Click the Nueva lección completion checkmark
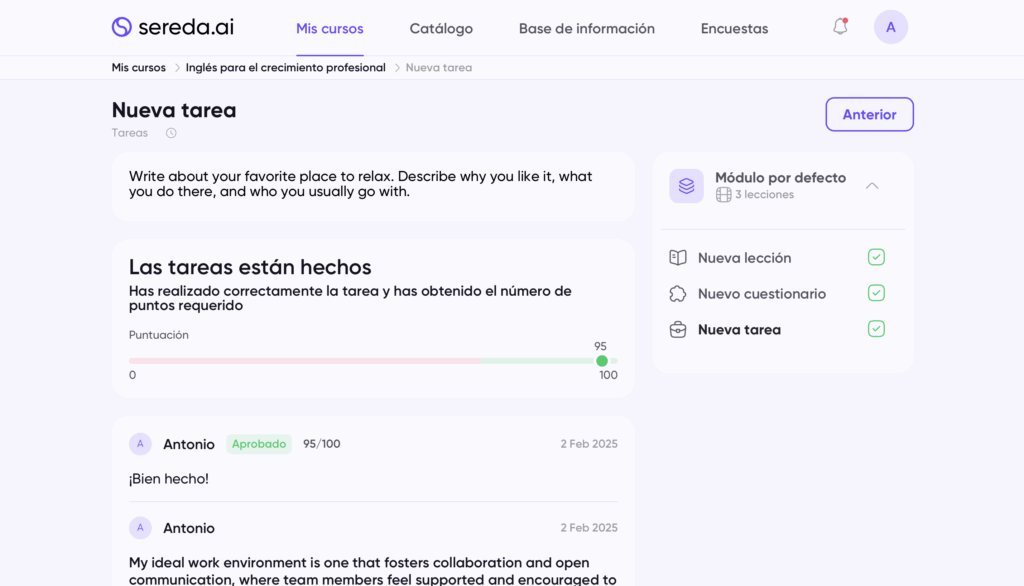Image resolution: width=1024 pixels, height=586 pixels. [876, 258]
